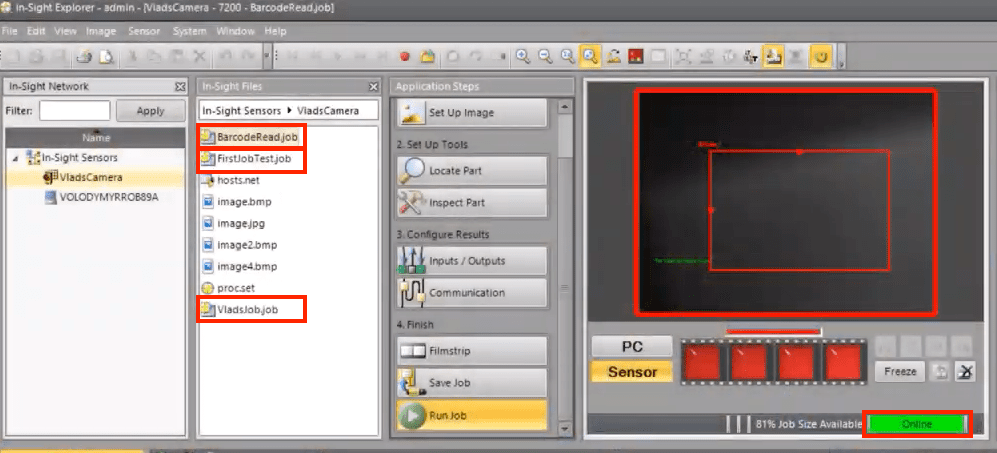Screen dimensions: 997x453
Task: Open the Edit menu
Action: (36, 31)
